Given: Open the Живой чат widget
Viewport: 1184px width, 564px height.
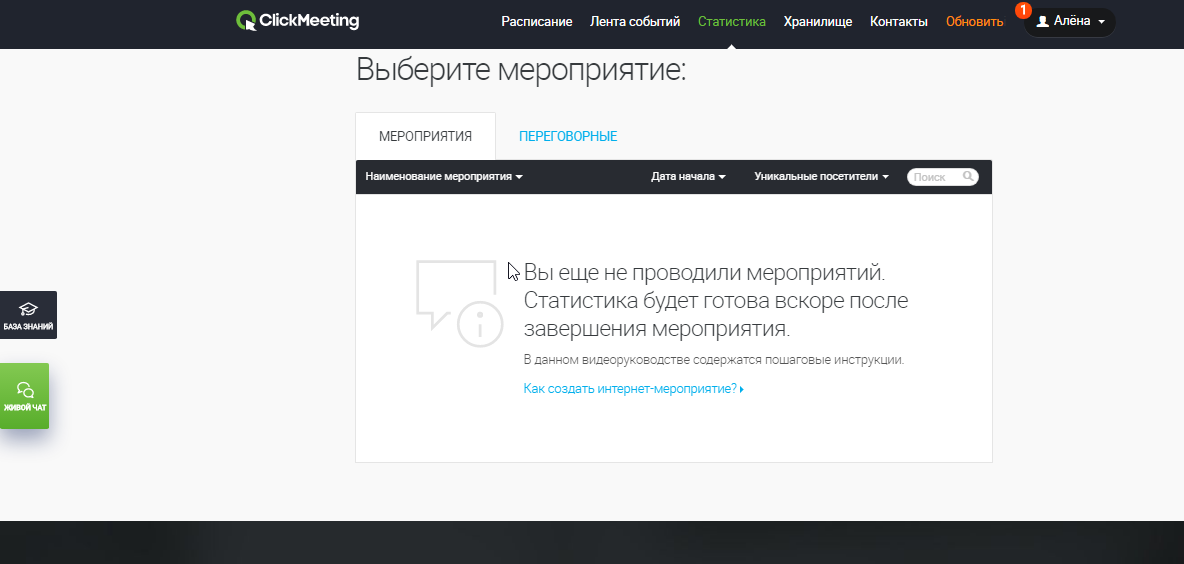Looking at the screenshot, I should [x=24, y=396].
